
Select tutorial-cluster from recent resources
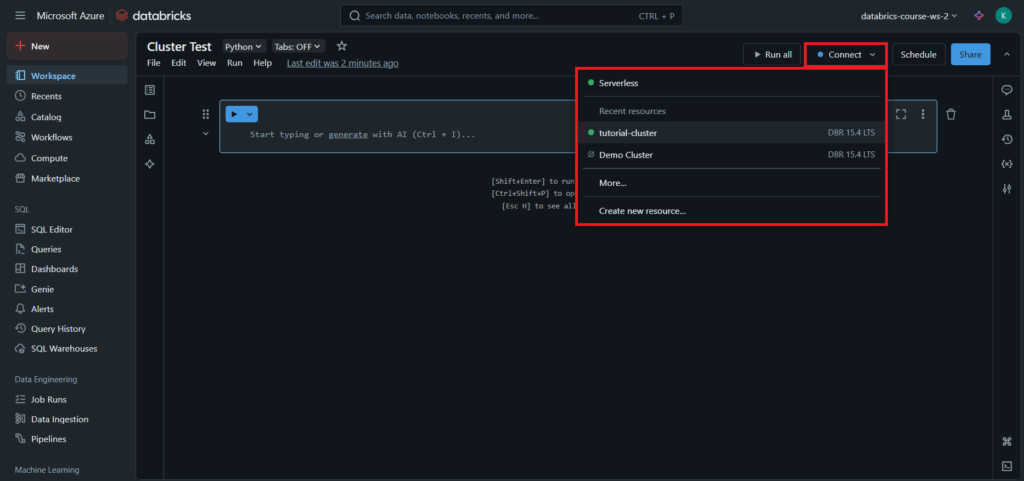click(731, 132)
